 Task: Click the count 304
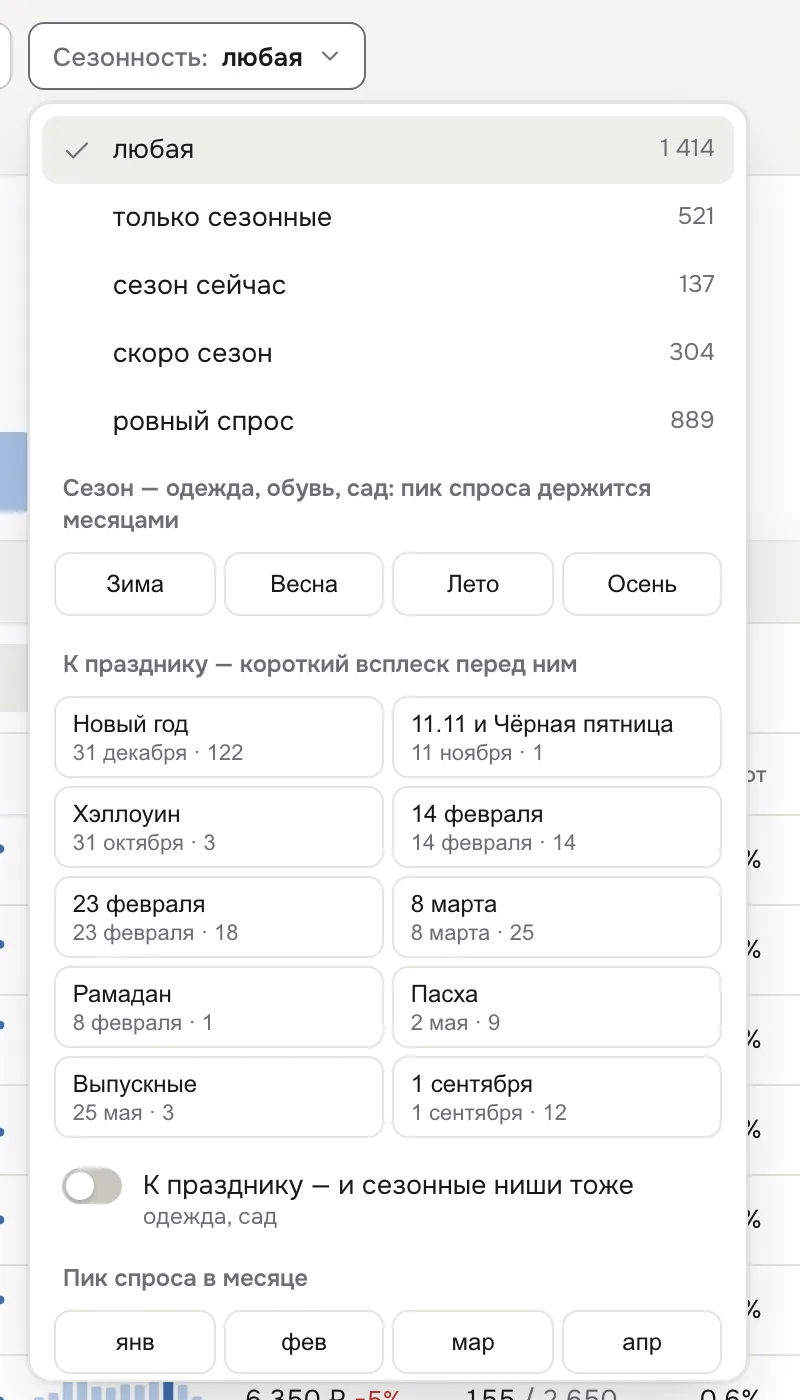692,352
